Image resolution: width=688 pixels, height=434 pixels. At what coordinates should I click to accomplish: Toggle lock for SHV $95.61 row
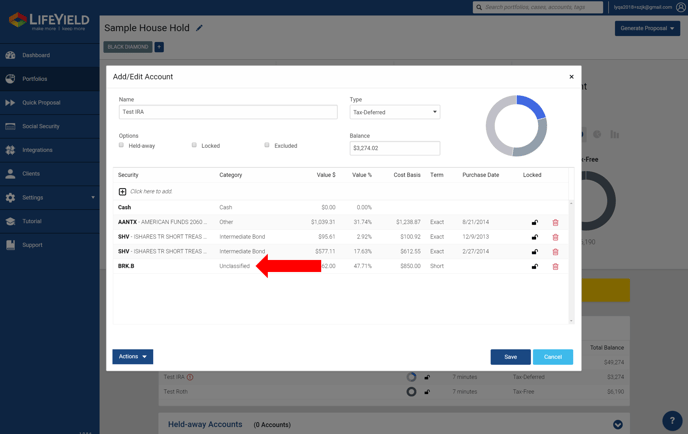[x=534, y=237]
